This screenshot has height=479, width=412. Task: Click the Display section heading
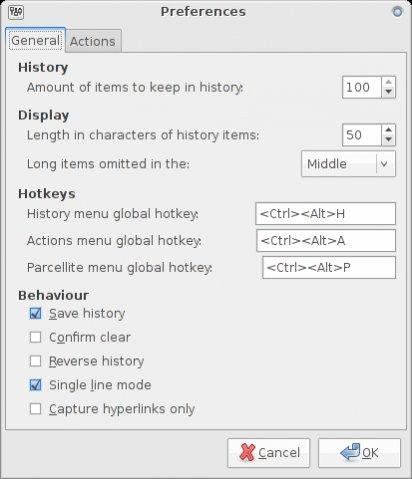pyautogui.click(x=44, y=115)
